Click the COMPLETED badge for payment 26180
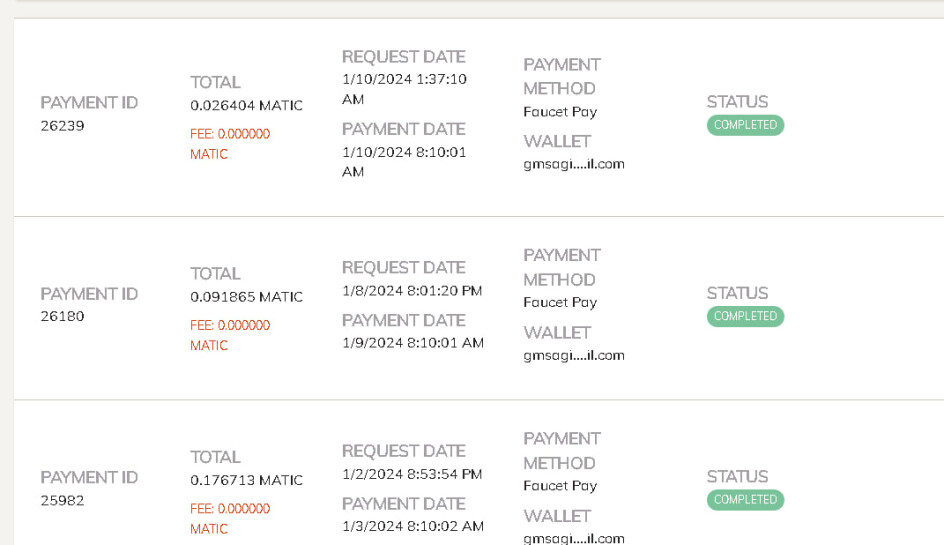This screenshot has height=545, width=944. coord(745,316)
